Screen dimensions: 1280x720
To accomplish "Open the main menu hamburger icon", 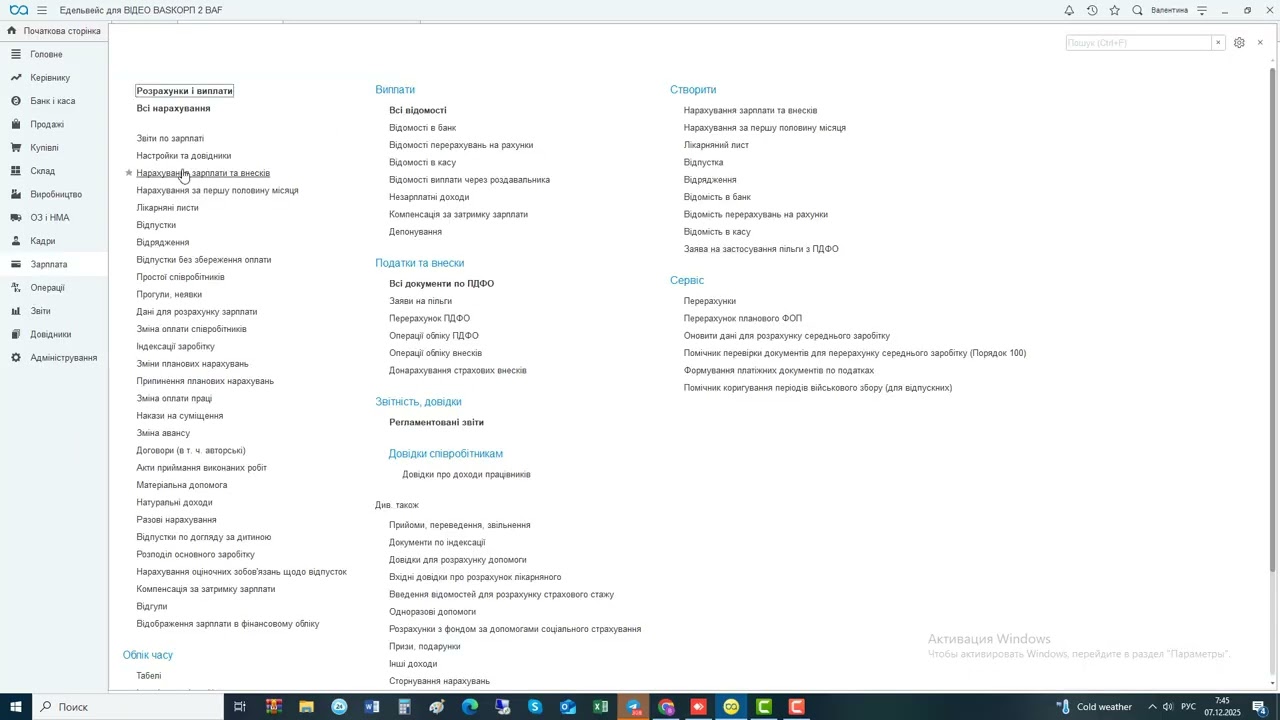I will (x=41, y=10).
